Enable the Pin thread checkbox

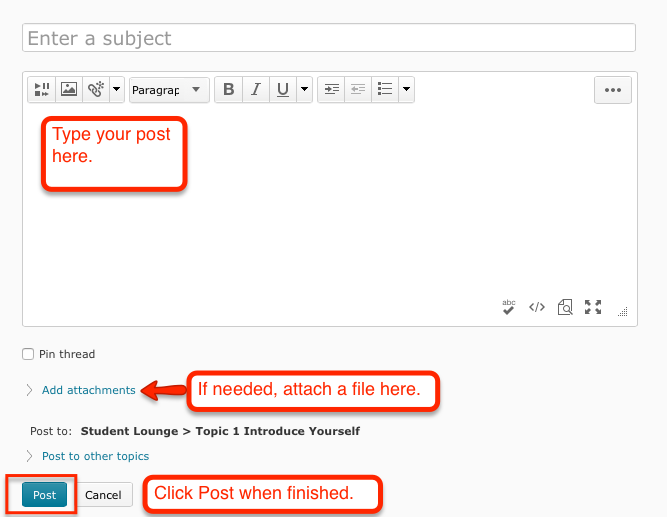coord(28,354)
